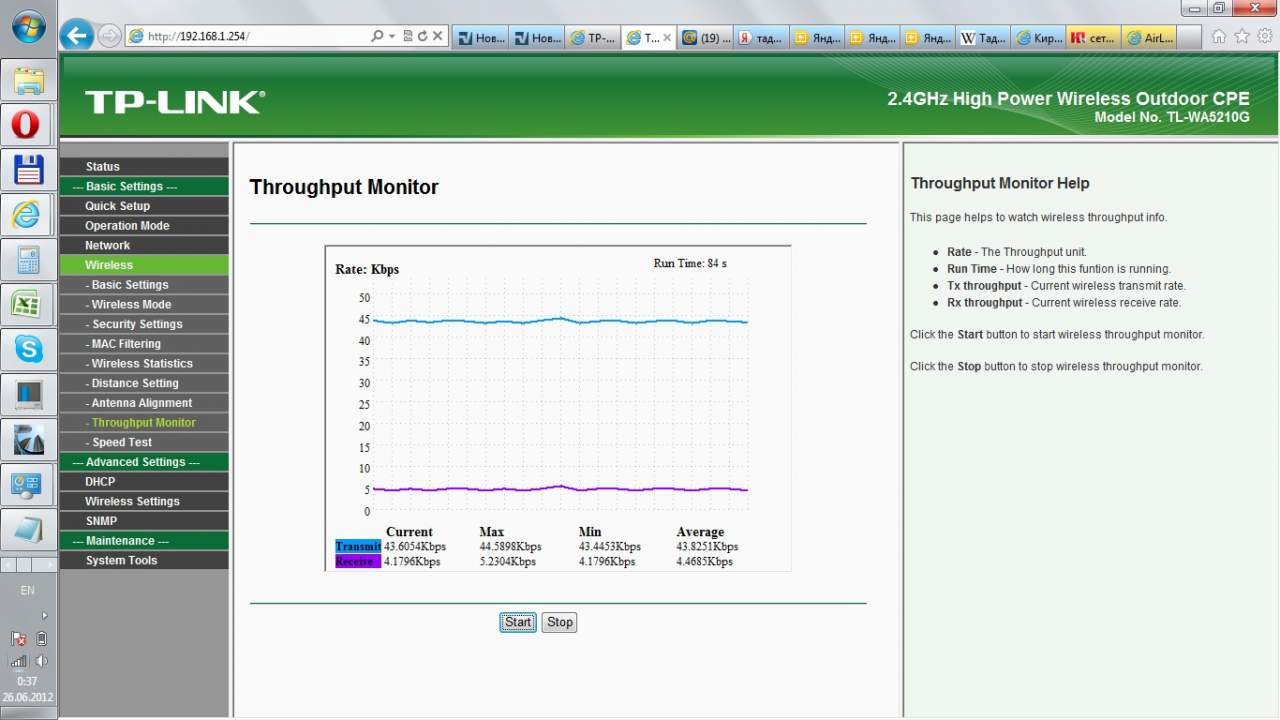Screen dimensions: 1280x720
Task: Open Skype from the taskbar
Action: [28, 349]
